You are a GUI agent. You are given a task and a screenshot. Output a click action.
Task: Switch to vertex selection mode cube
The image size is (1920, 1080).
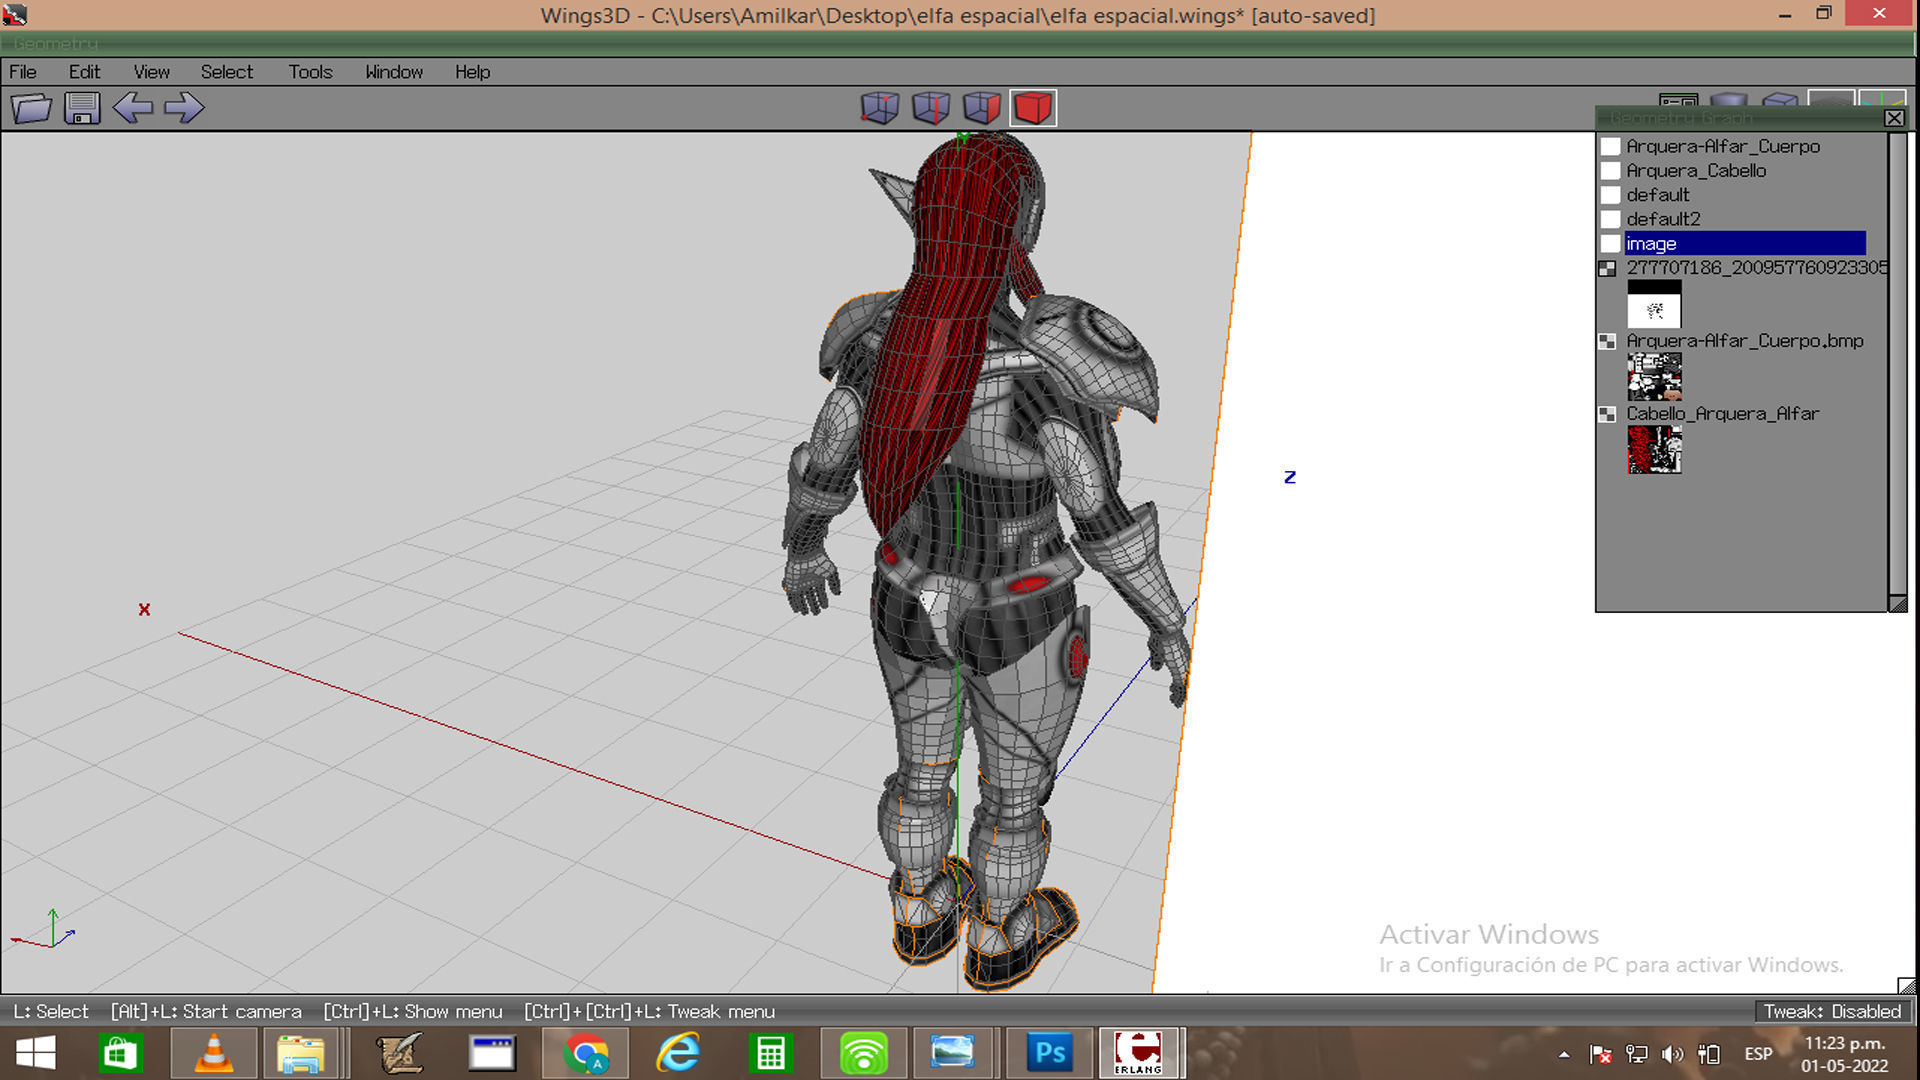click(880, 108)
